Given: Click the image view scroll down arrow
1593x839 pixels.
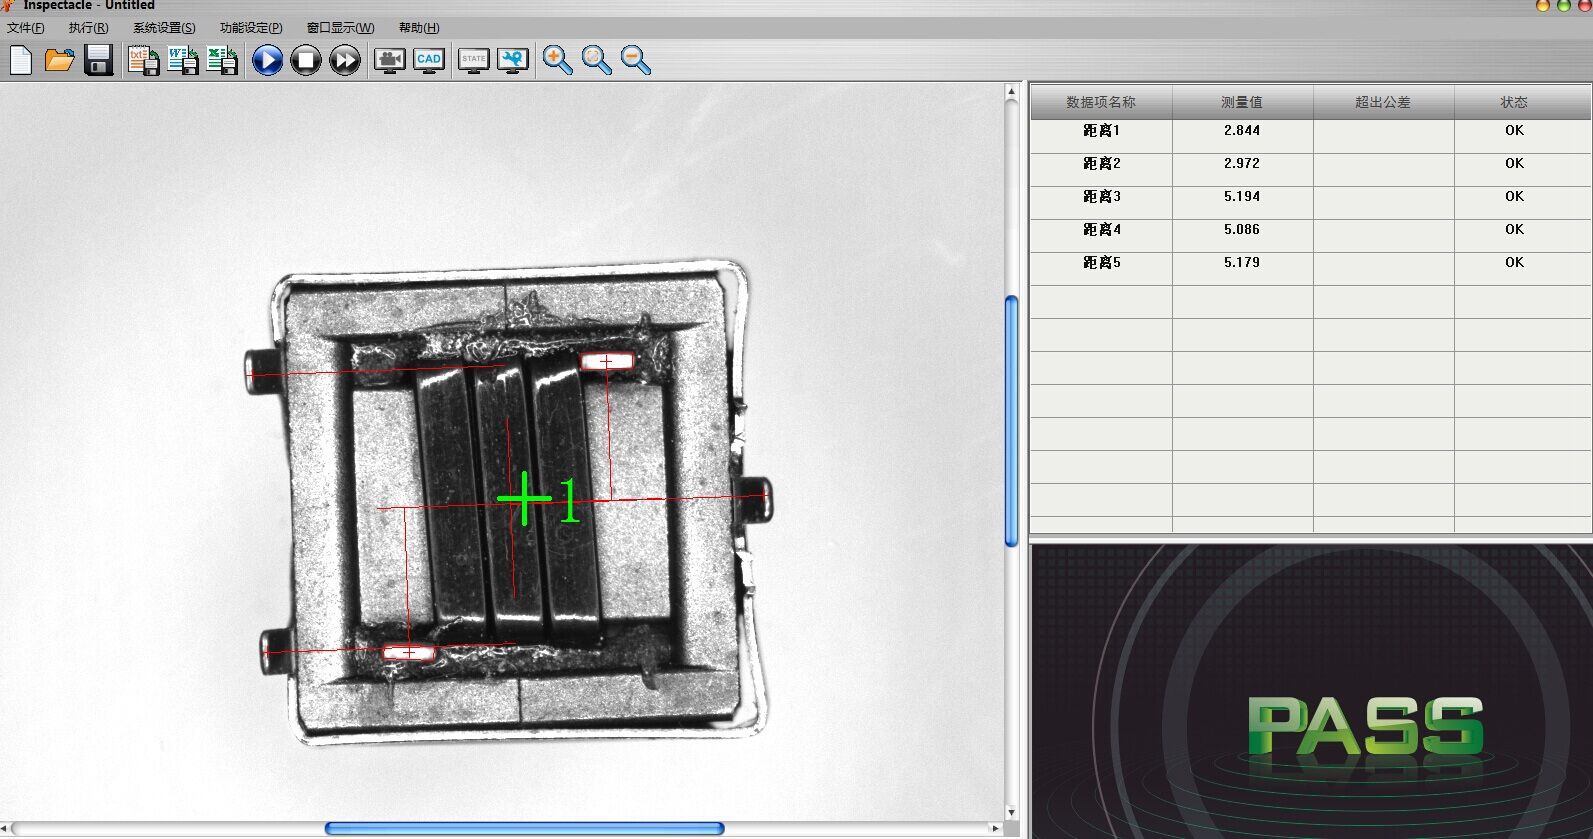Looking at the screenshot, I should click(1011, 812).
